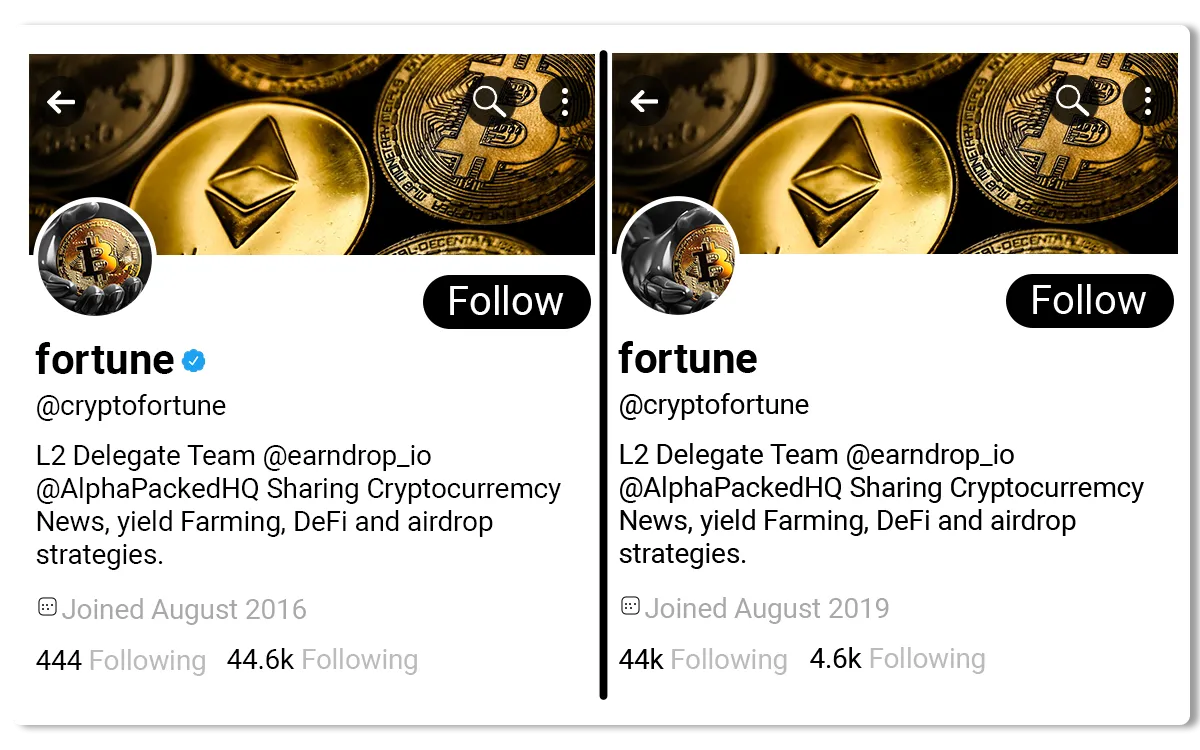Open the right profile's Bitcoin avatar
The height and width of the screenshot is (750, 1200).
coord(678,257)
